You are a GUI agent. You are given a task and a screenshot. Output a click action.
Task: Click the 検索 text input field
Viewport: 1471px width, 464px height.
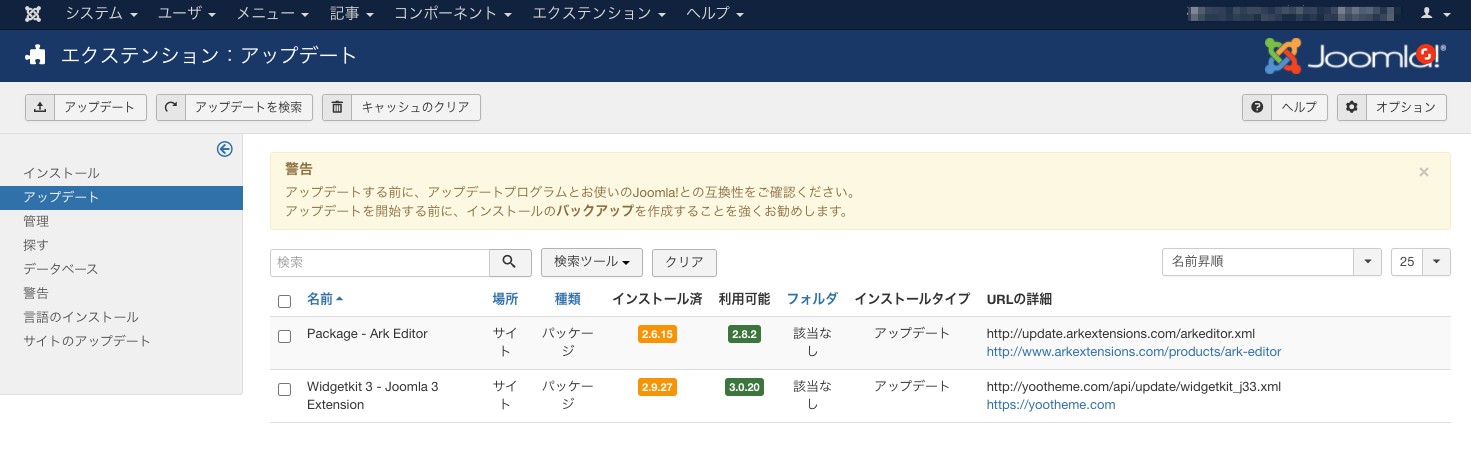tap(380, 262)
